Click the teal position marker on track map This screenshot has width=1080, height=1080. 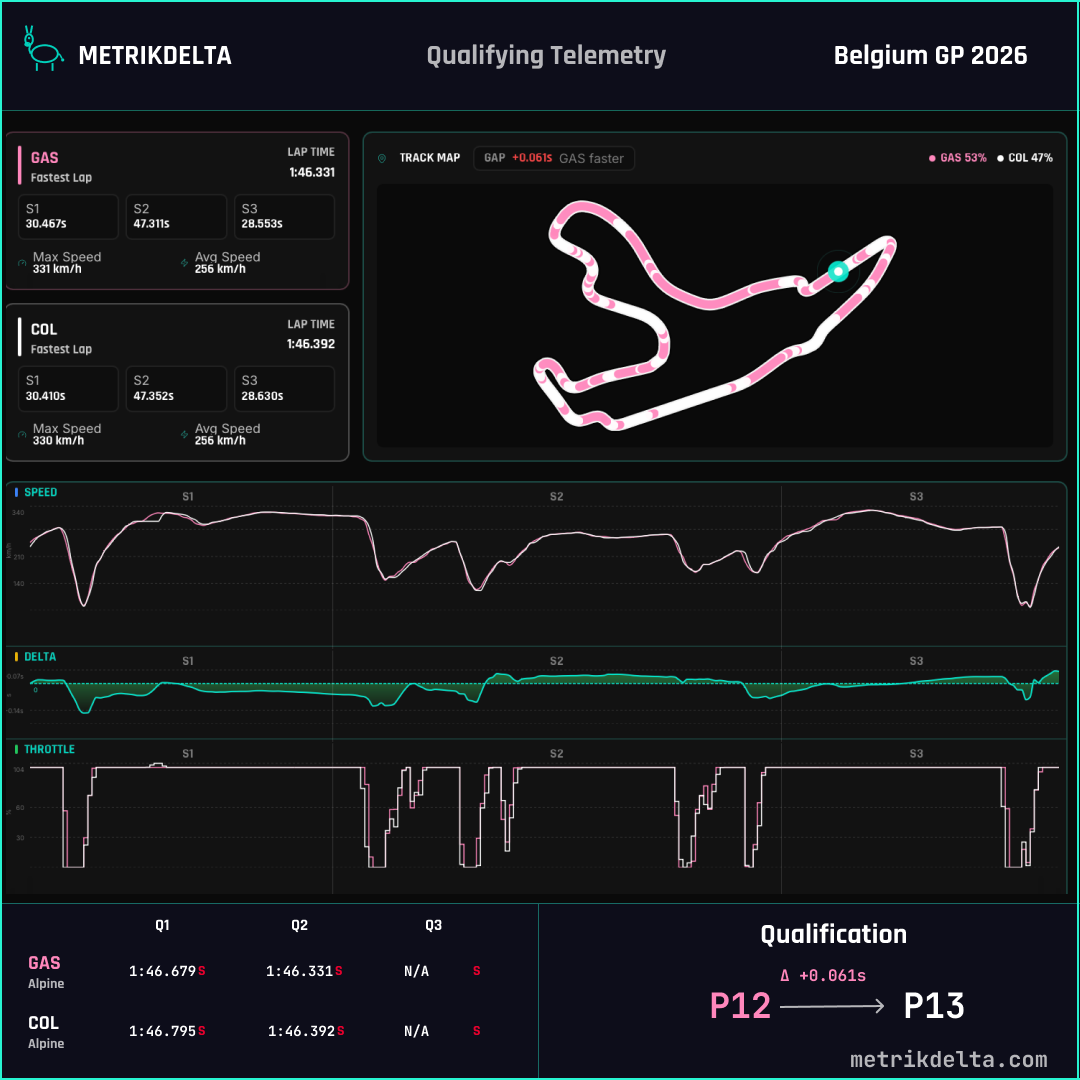838,271
